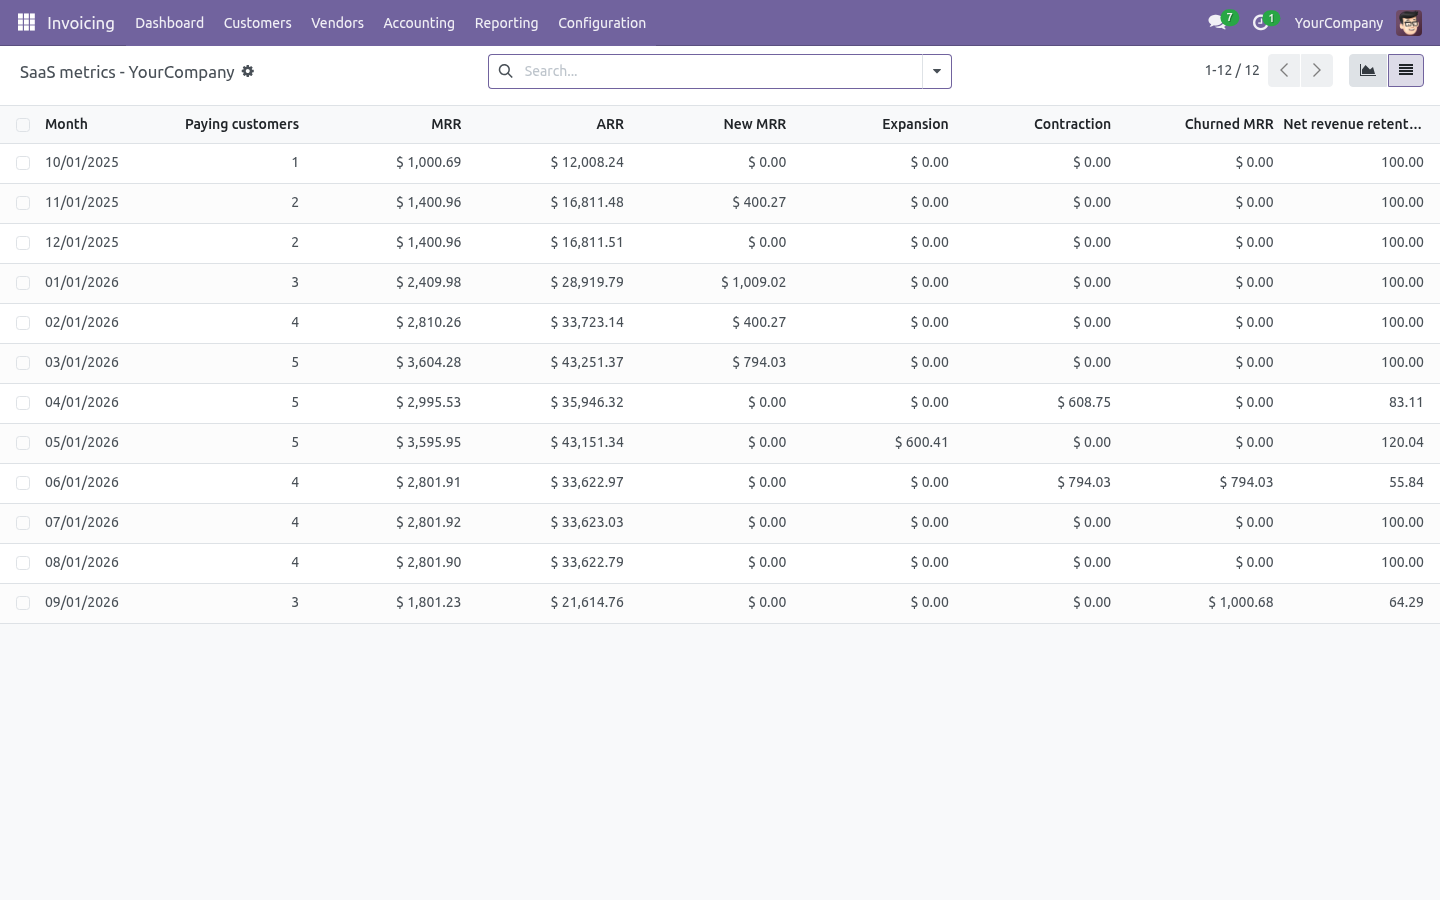This screenshot has width=1440, height=900.
Task: Check the 11/01/2025 row checkbox
Action: (23, 203)
